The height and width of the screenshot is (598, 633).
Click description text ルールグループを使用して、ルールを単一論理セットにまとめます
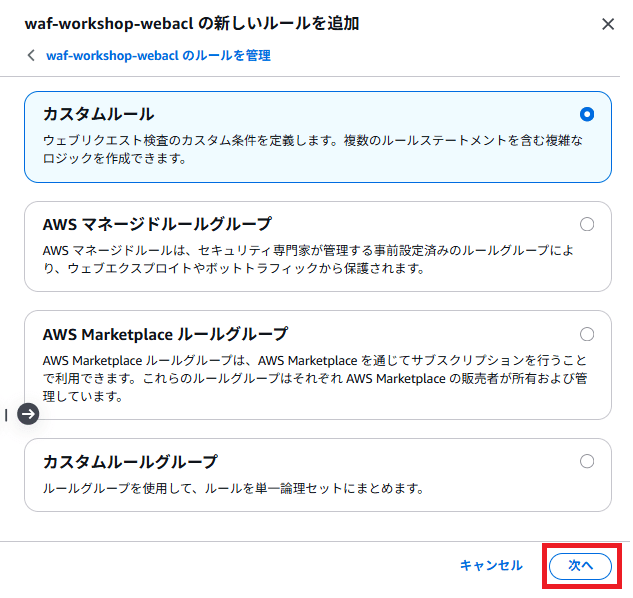233,489
